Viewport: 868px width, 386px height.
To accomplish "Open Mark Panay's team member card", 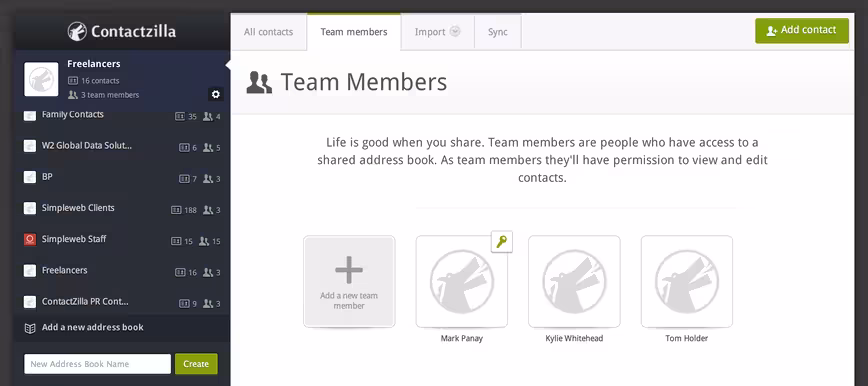I will pos(462,281).
